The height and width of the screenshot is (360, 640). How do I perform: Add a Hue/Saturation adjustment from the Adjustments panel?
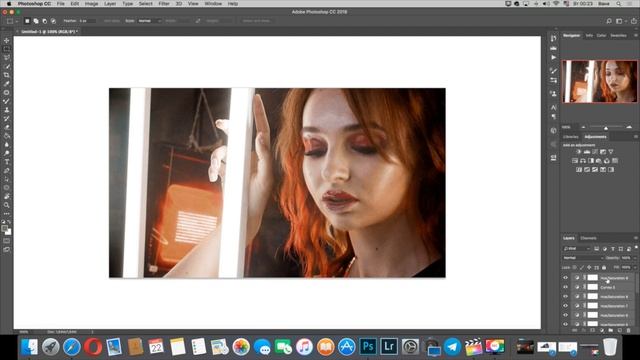click(x=575, y=161)
